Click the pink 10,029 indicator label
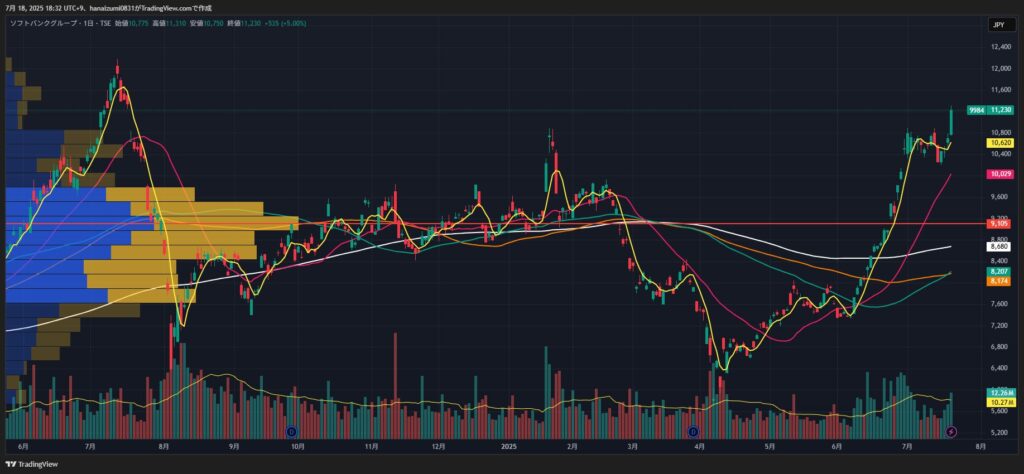 pos(1000,174)
